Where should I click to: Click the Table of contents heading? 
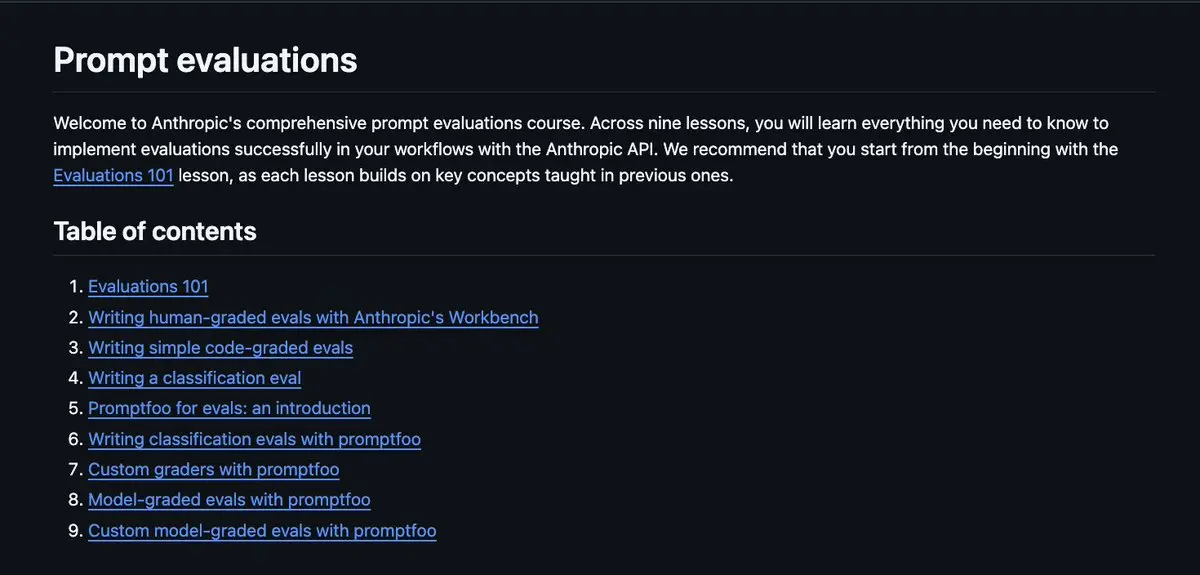[155, 231]
